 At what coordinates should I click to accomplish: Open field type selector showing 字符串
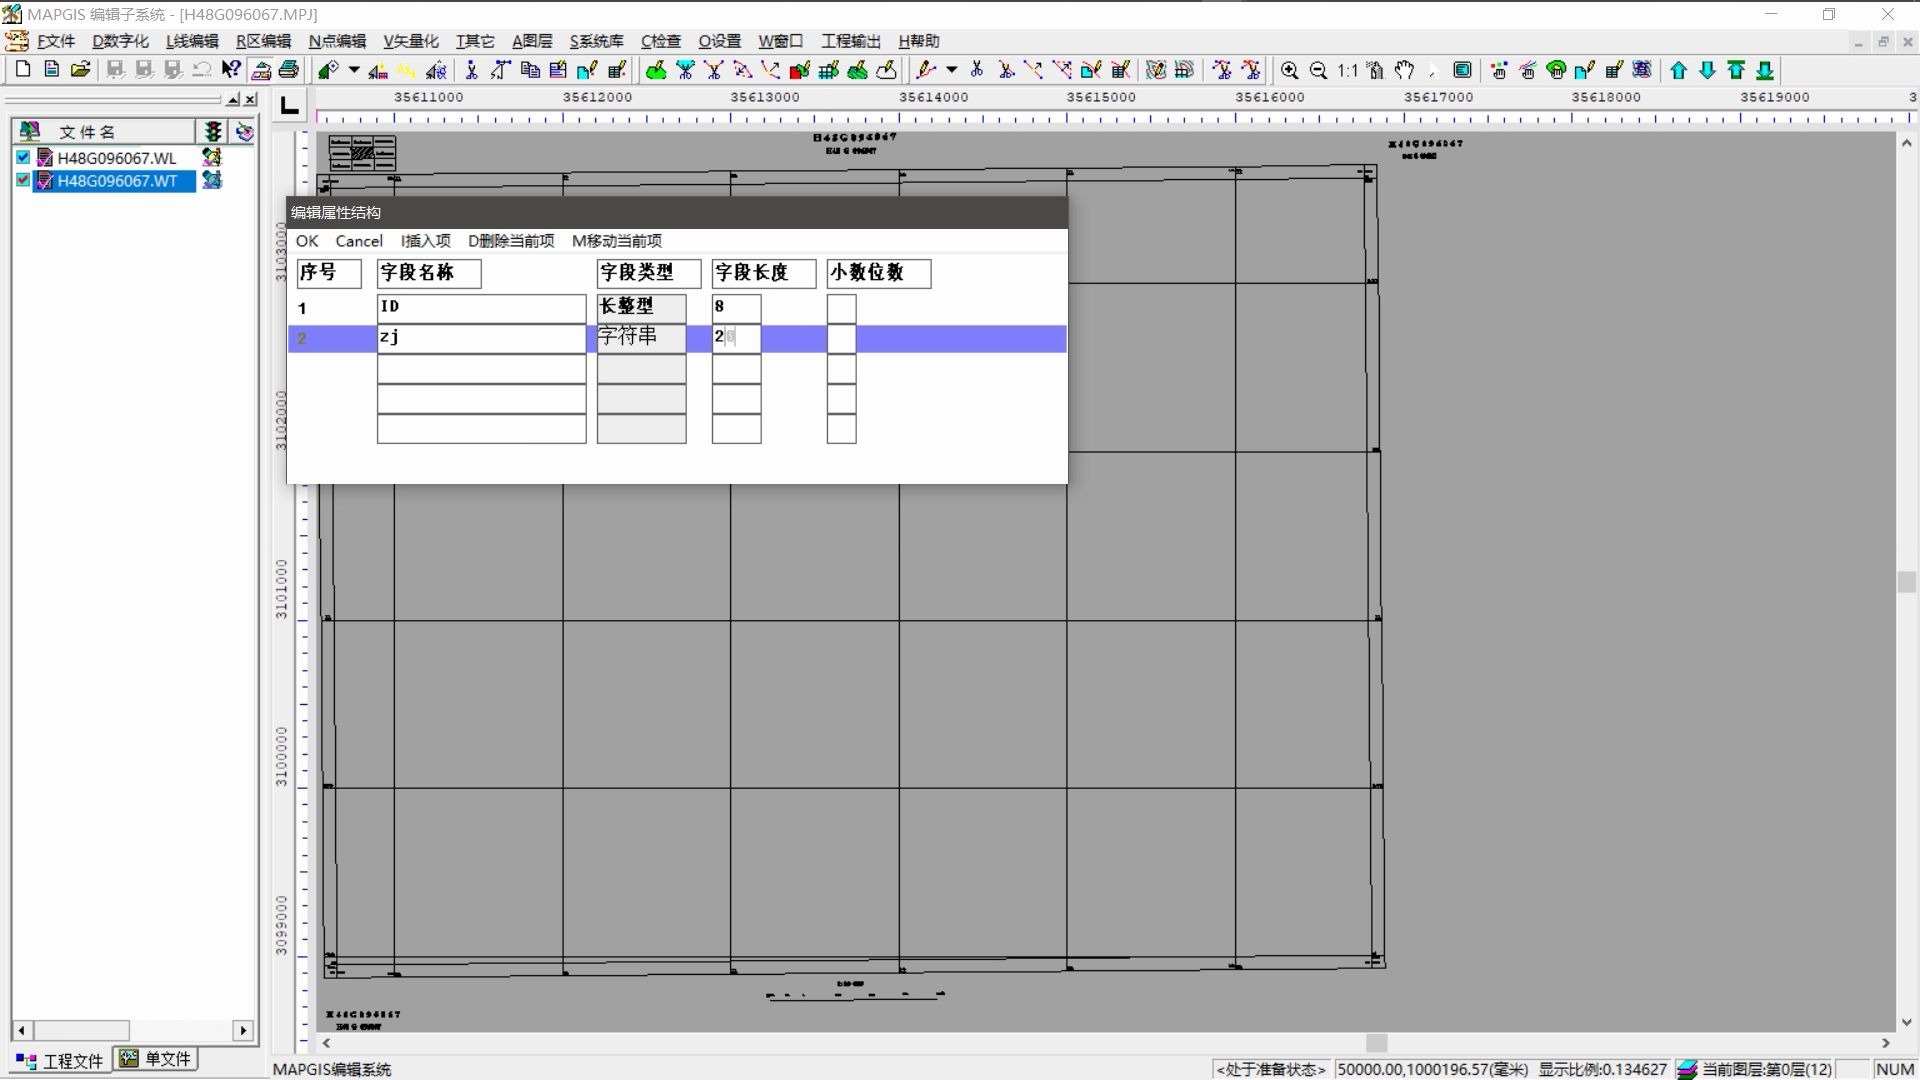pos(641,337)
